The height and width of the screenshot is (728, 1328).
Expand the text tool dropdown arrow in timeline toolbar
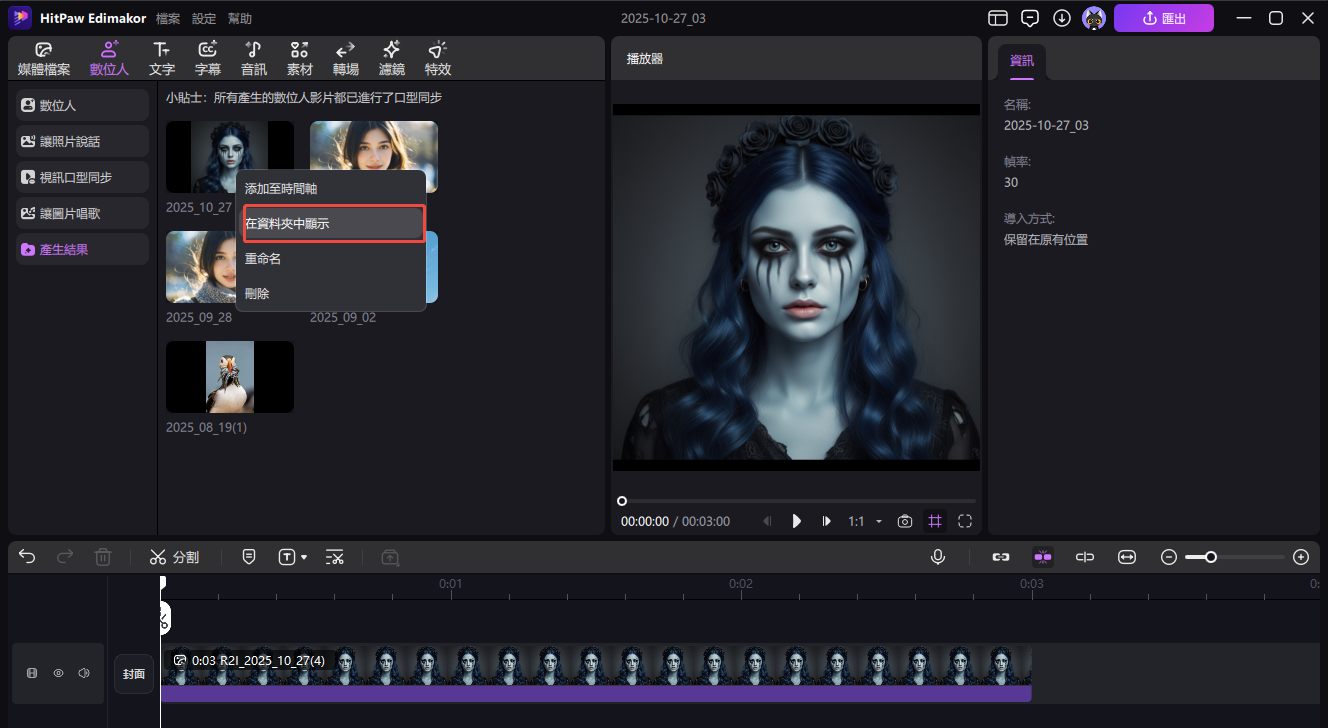click(x=304, y=557)
